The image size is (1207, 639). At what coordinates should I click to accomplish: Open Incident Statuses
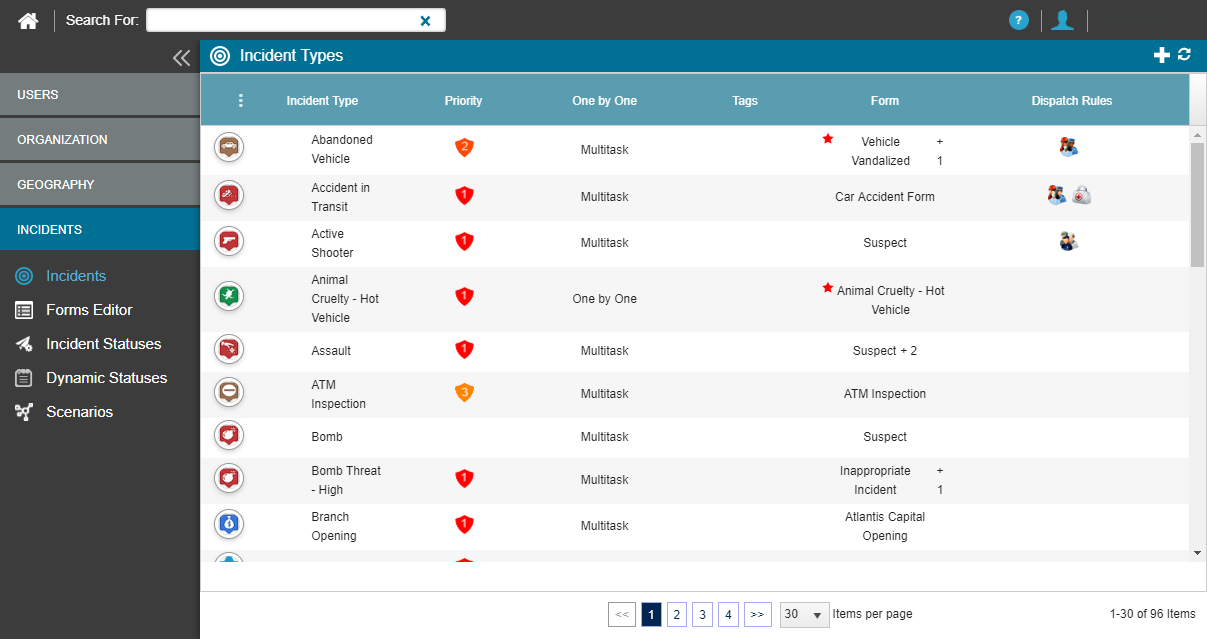(103, 344)
